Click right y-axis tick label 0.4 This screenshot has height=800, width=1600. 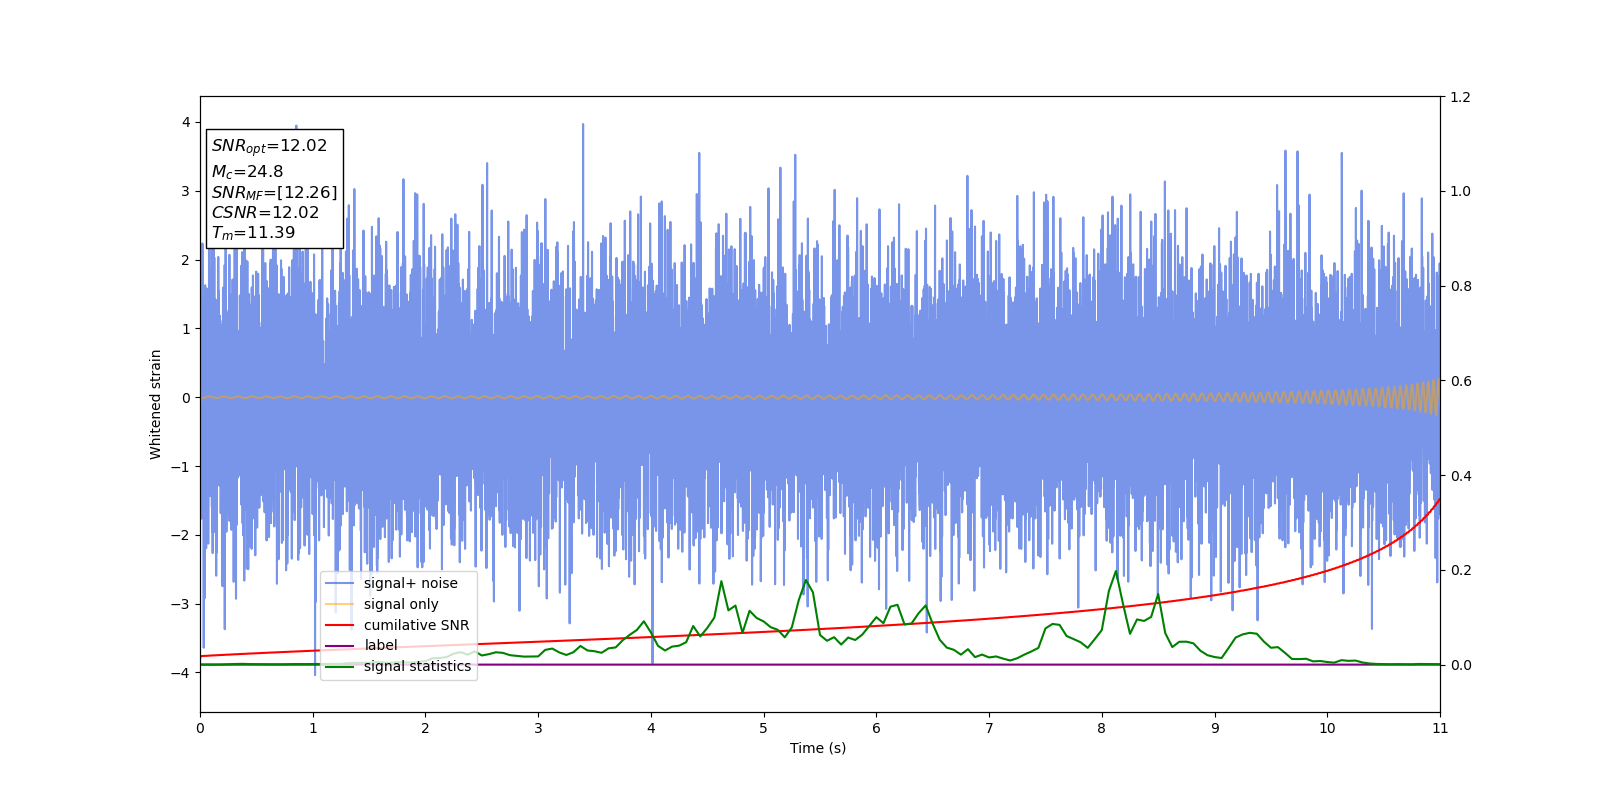coord(1460,476)
